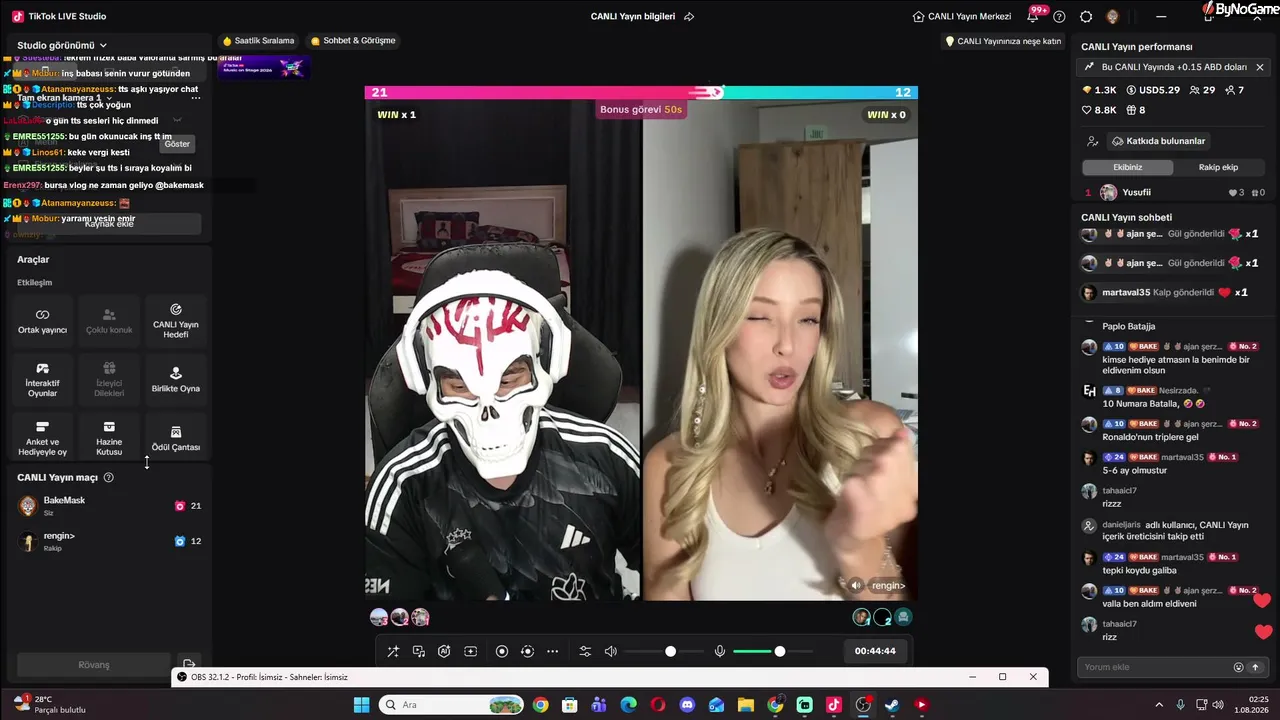Open İnteraktif Oyunlar
This screenshot has height=720, width=1280.
pyautogui.click(x=42, y=380)
